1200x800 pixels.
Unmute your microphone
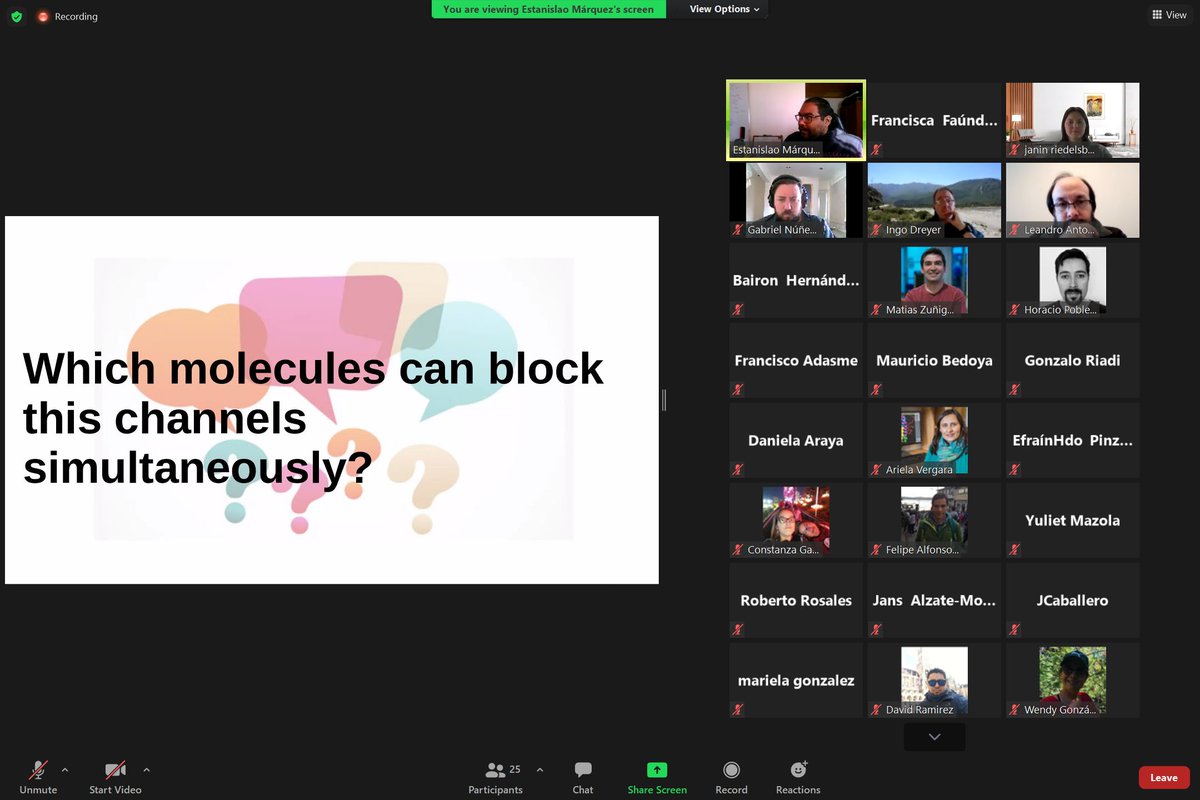38,777
